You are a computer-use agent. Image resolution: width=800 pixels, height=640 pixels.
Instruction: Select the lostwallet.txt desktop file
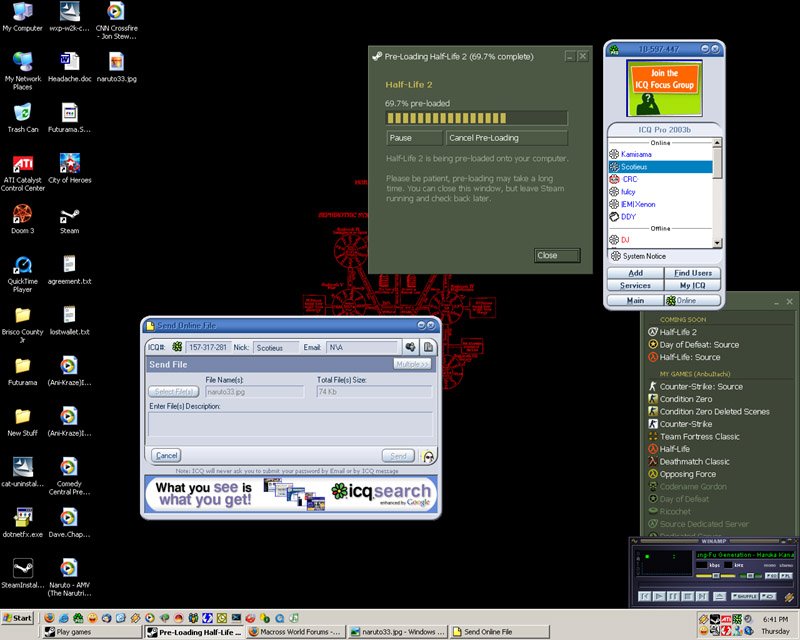[69, 320]
